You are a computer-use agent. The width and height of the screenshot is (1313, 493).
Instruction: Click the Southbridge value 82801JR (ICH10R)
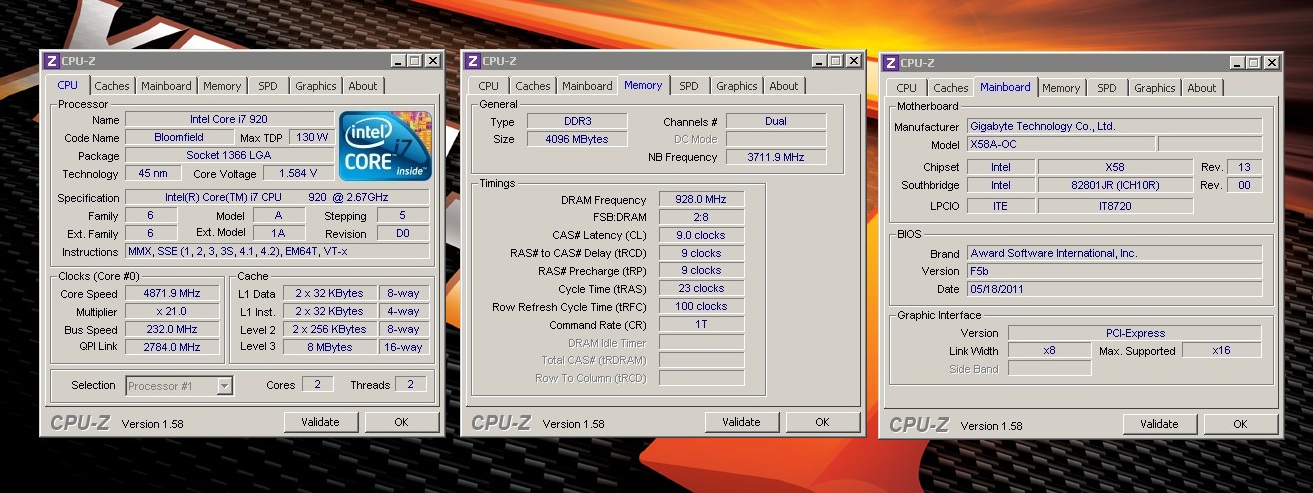point(1115,185)
